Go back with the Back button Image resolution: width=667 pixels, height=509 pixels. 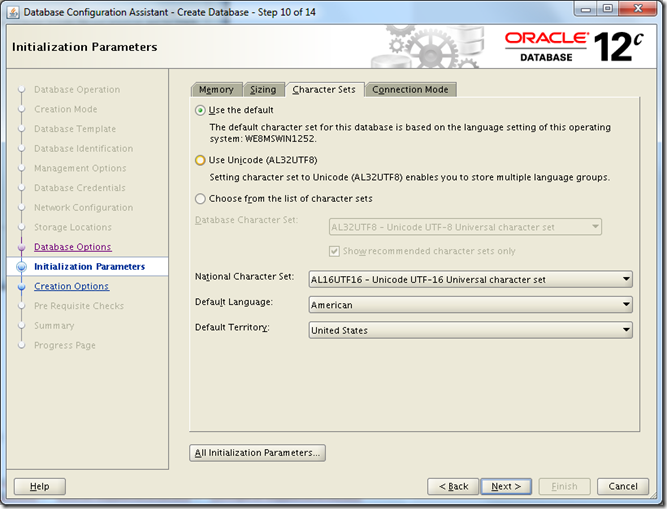452,487
